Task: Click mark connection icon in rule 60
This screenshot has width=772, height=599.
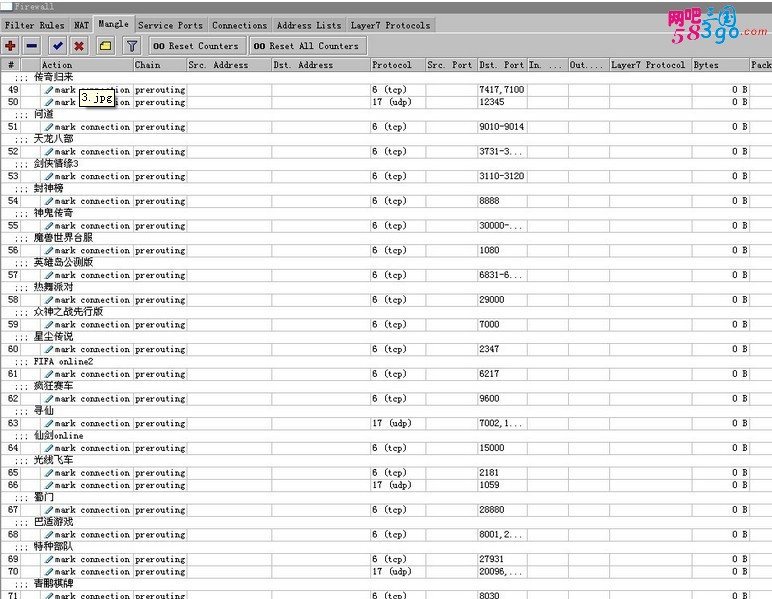Action: (x=48, y=349)
